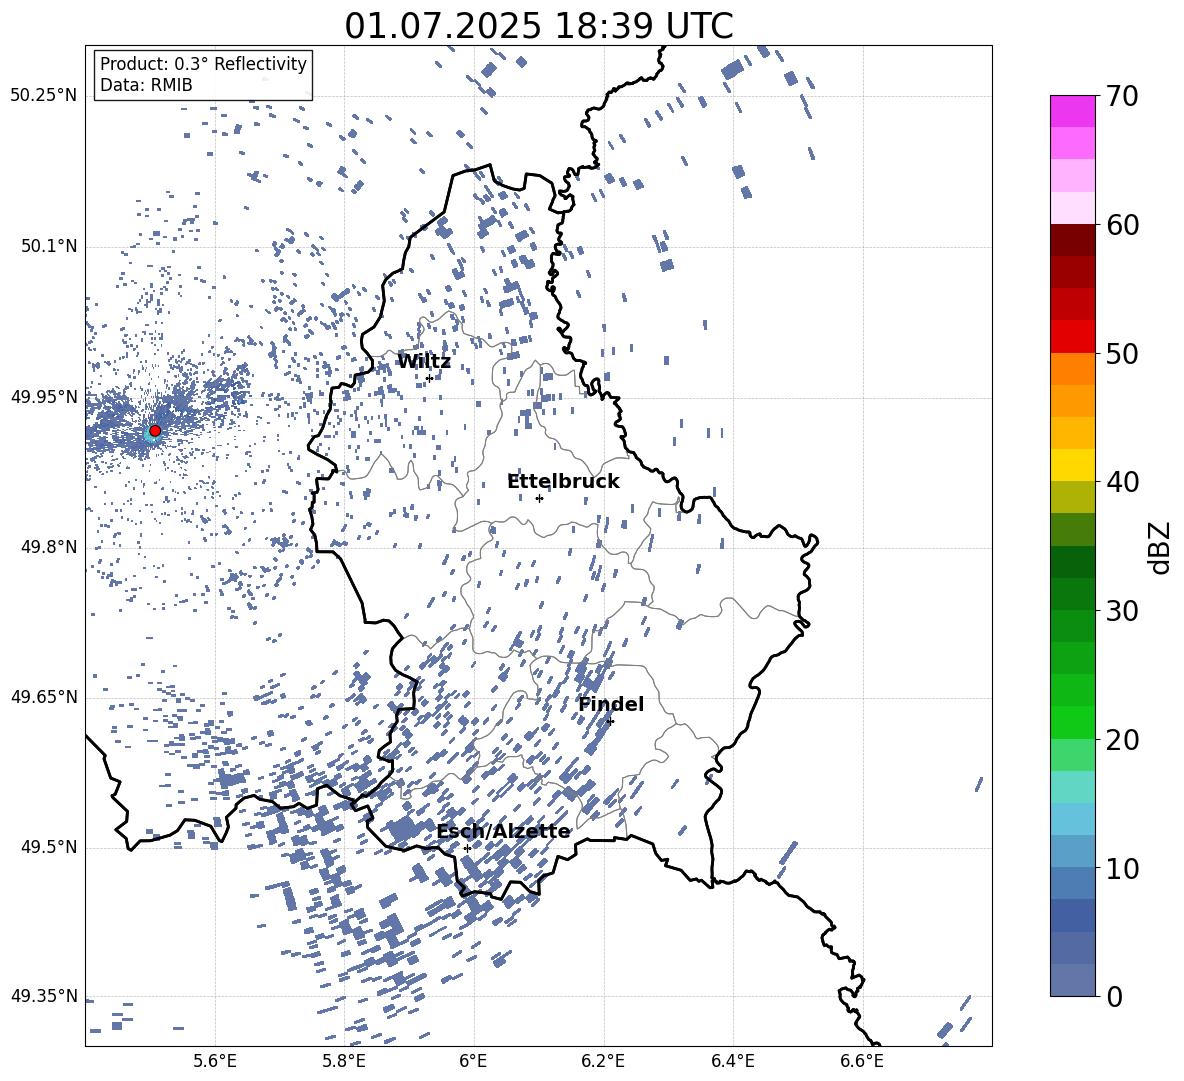Click the Data: RMIB text

pyautogui.click(x=146, y=85)
